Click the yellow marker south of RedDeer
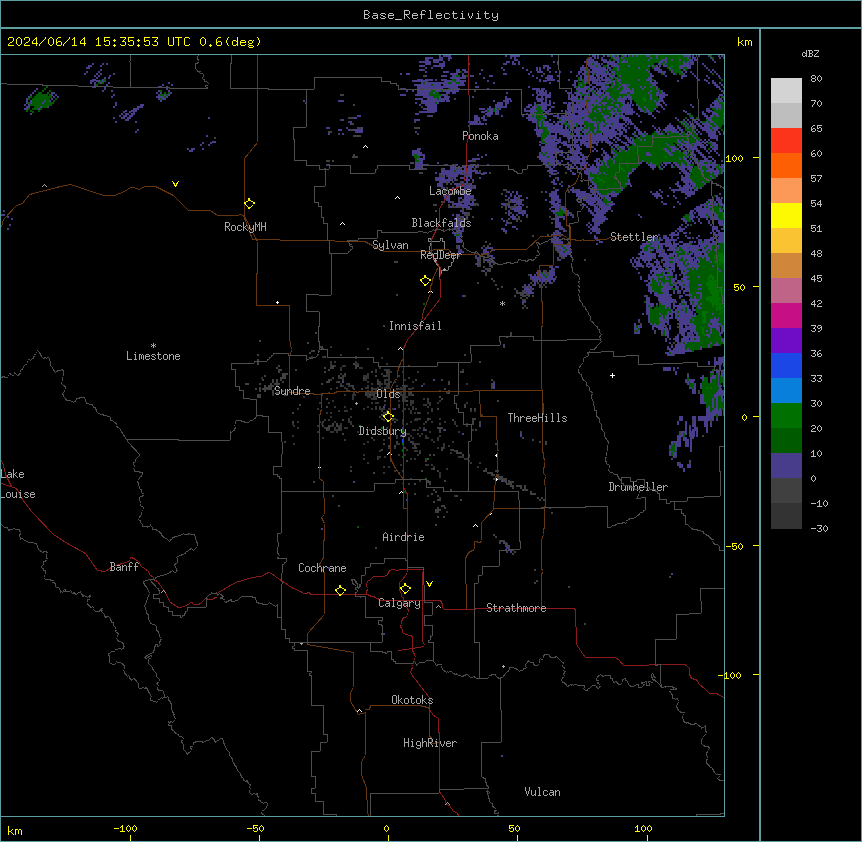The image size is (862, 842). tap(426, 281)
